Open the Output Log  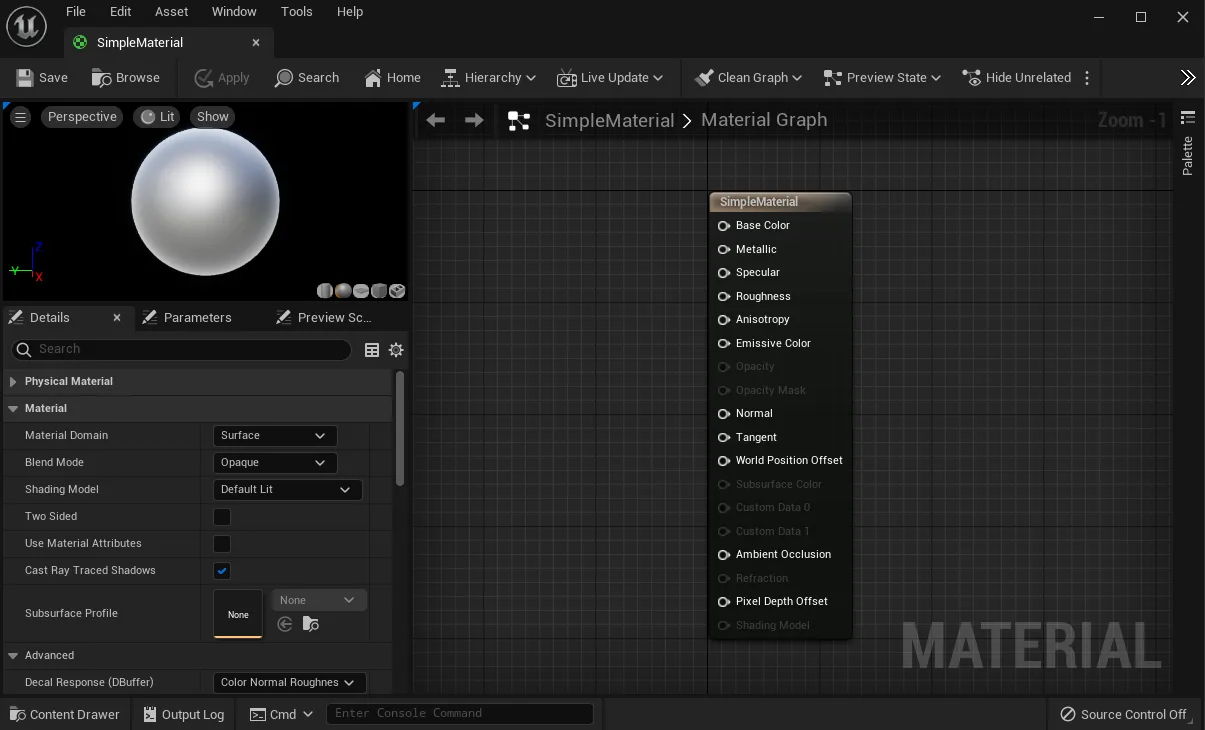click(x=183, y=714)
